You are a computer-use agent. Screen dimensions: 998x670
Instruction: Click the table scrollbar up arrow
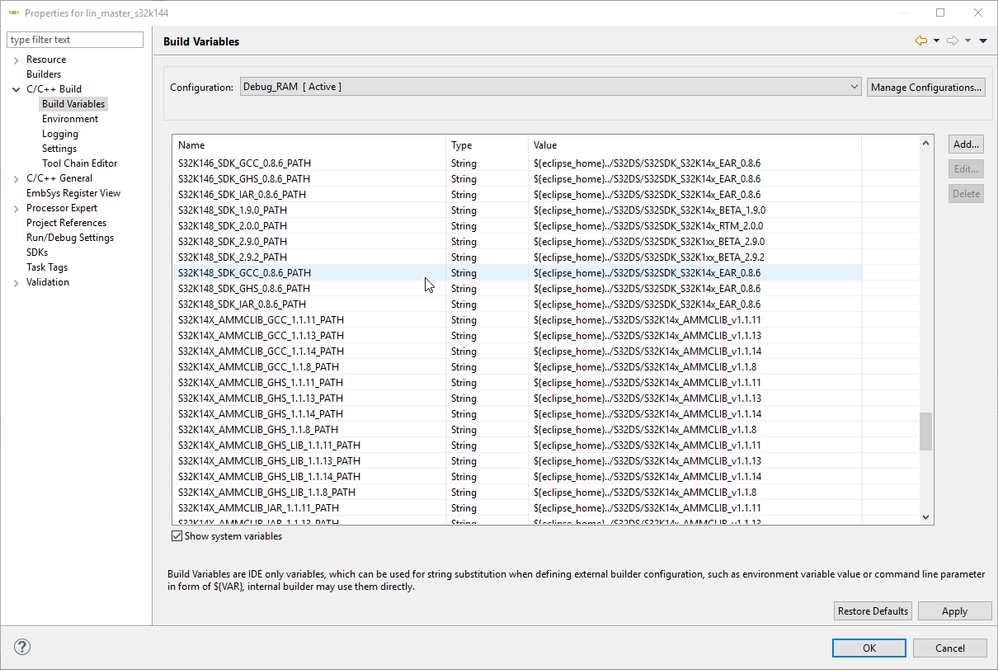[x=925, y=143]
